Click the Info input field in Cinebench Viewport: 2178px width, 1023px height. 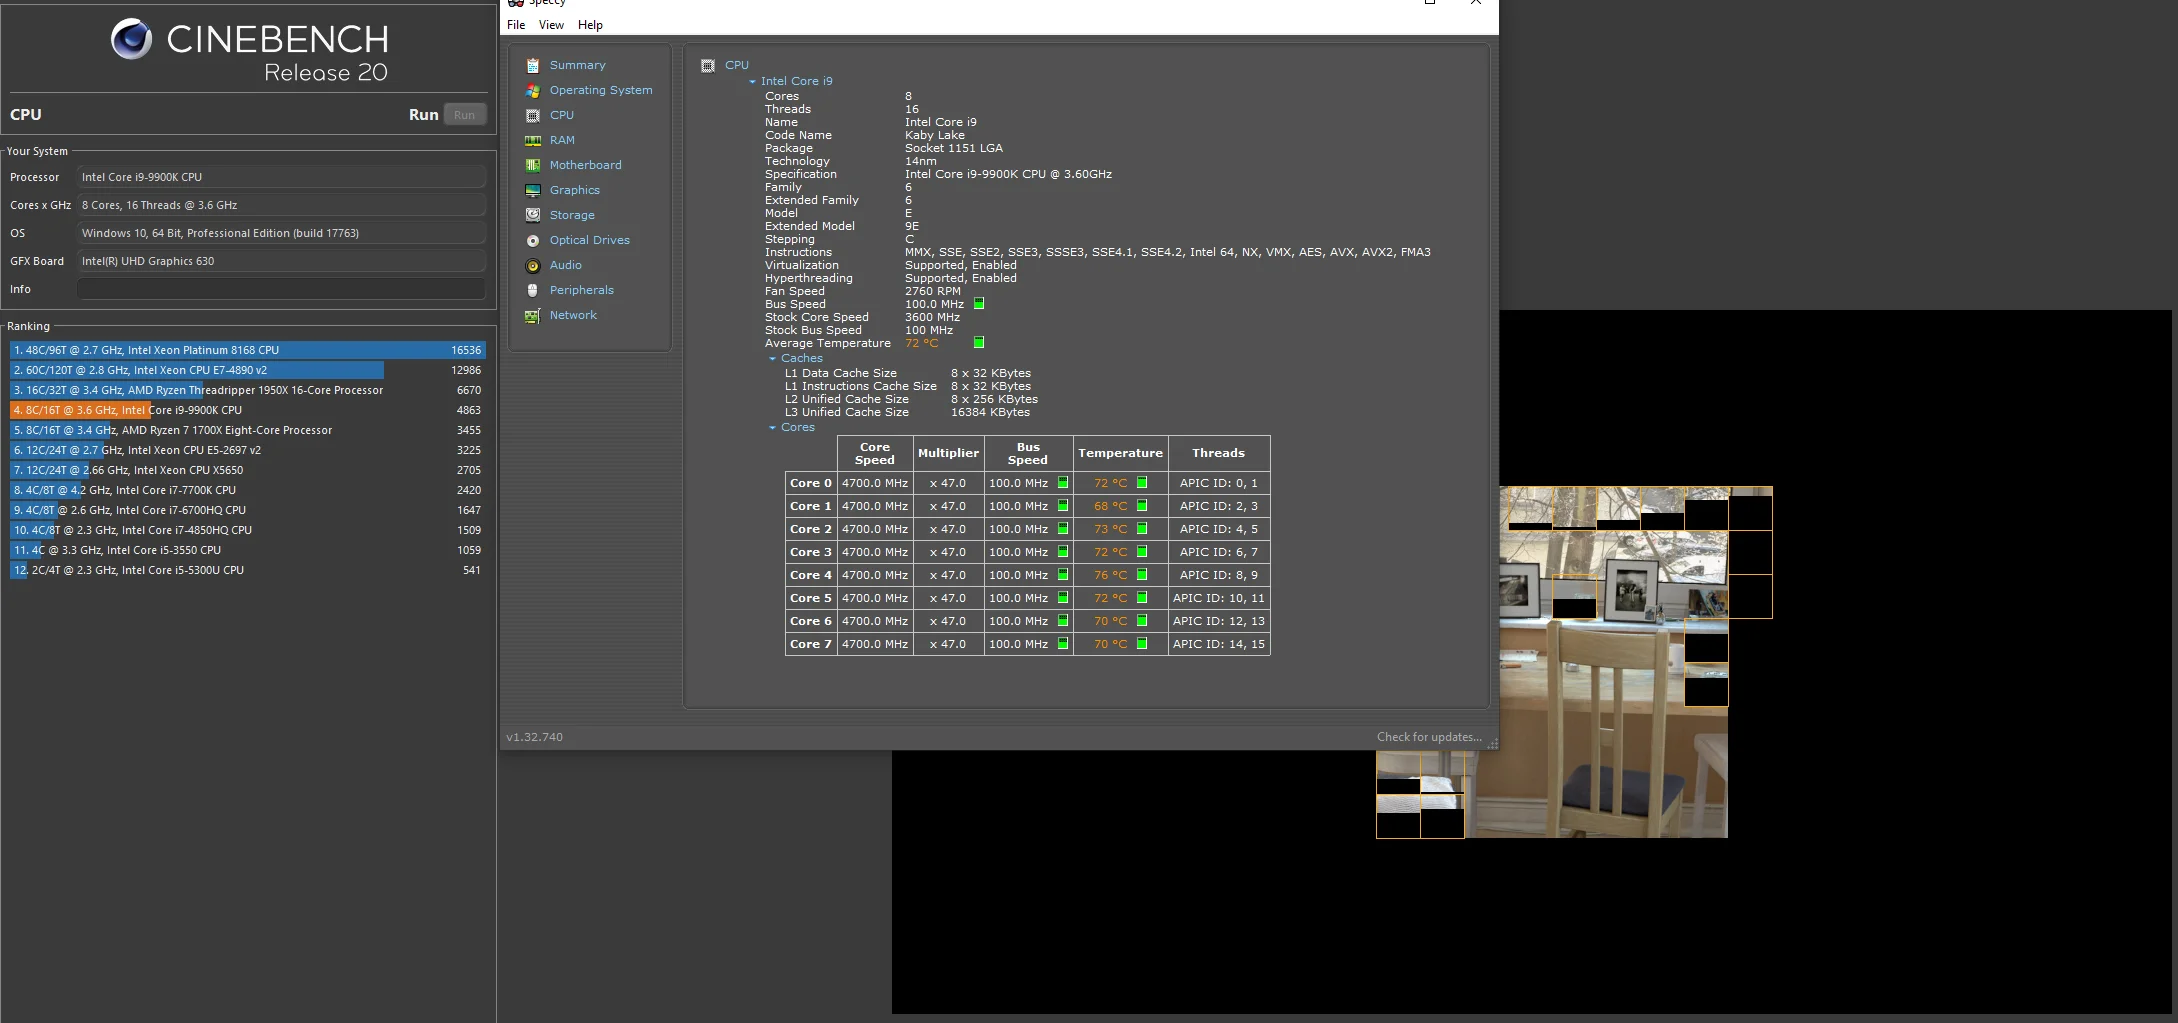(281, 289)
